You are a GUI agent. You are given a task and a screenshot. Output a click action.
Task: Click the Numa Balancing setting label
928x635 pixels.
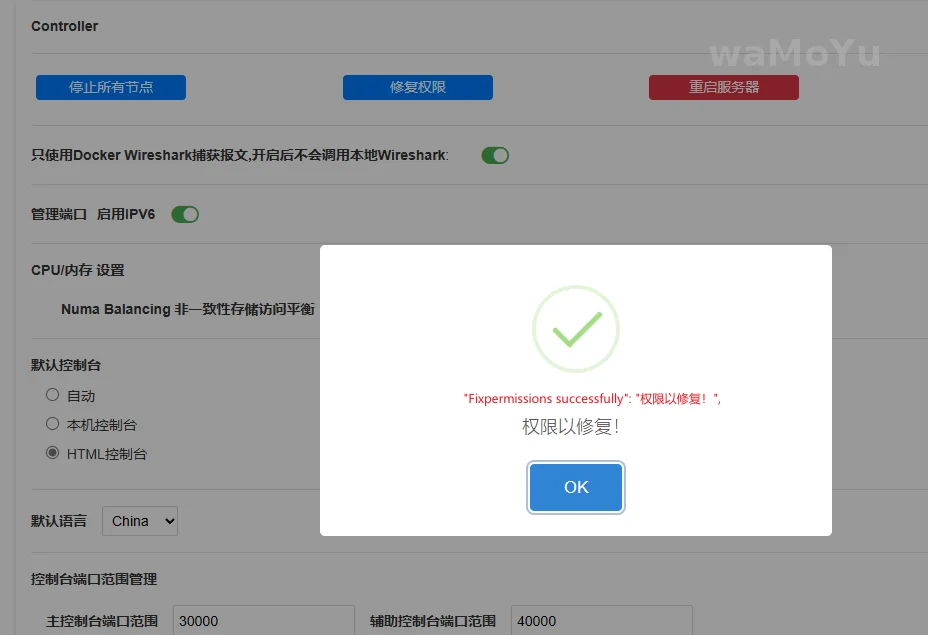coord(188,309)
